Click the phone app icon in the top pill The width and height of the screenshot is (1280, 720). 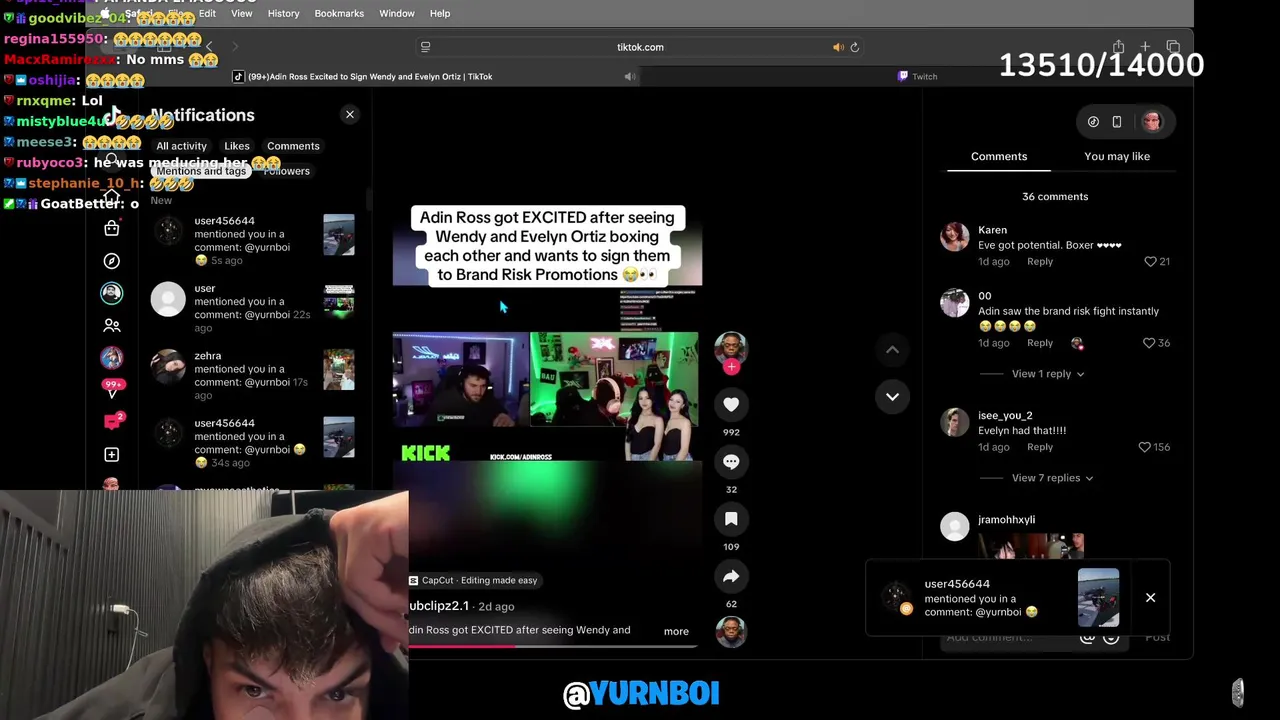1117,122
